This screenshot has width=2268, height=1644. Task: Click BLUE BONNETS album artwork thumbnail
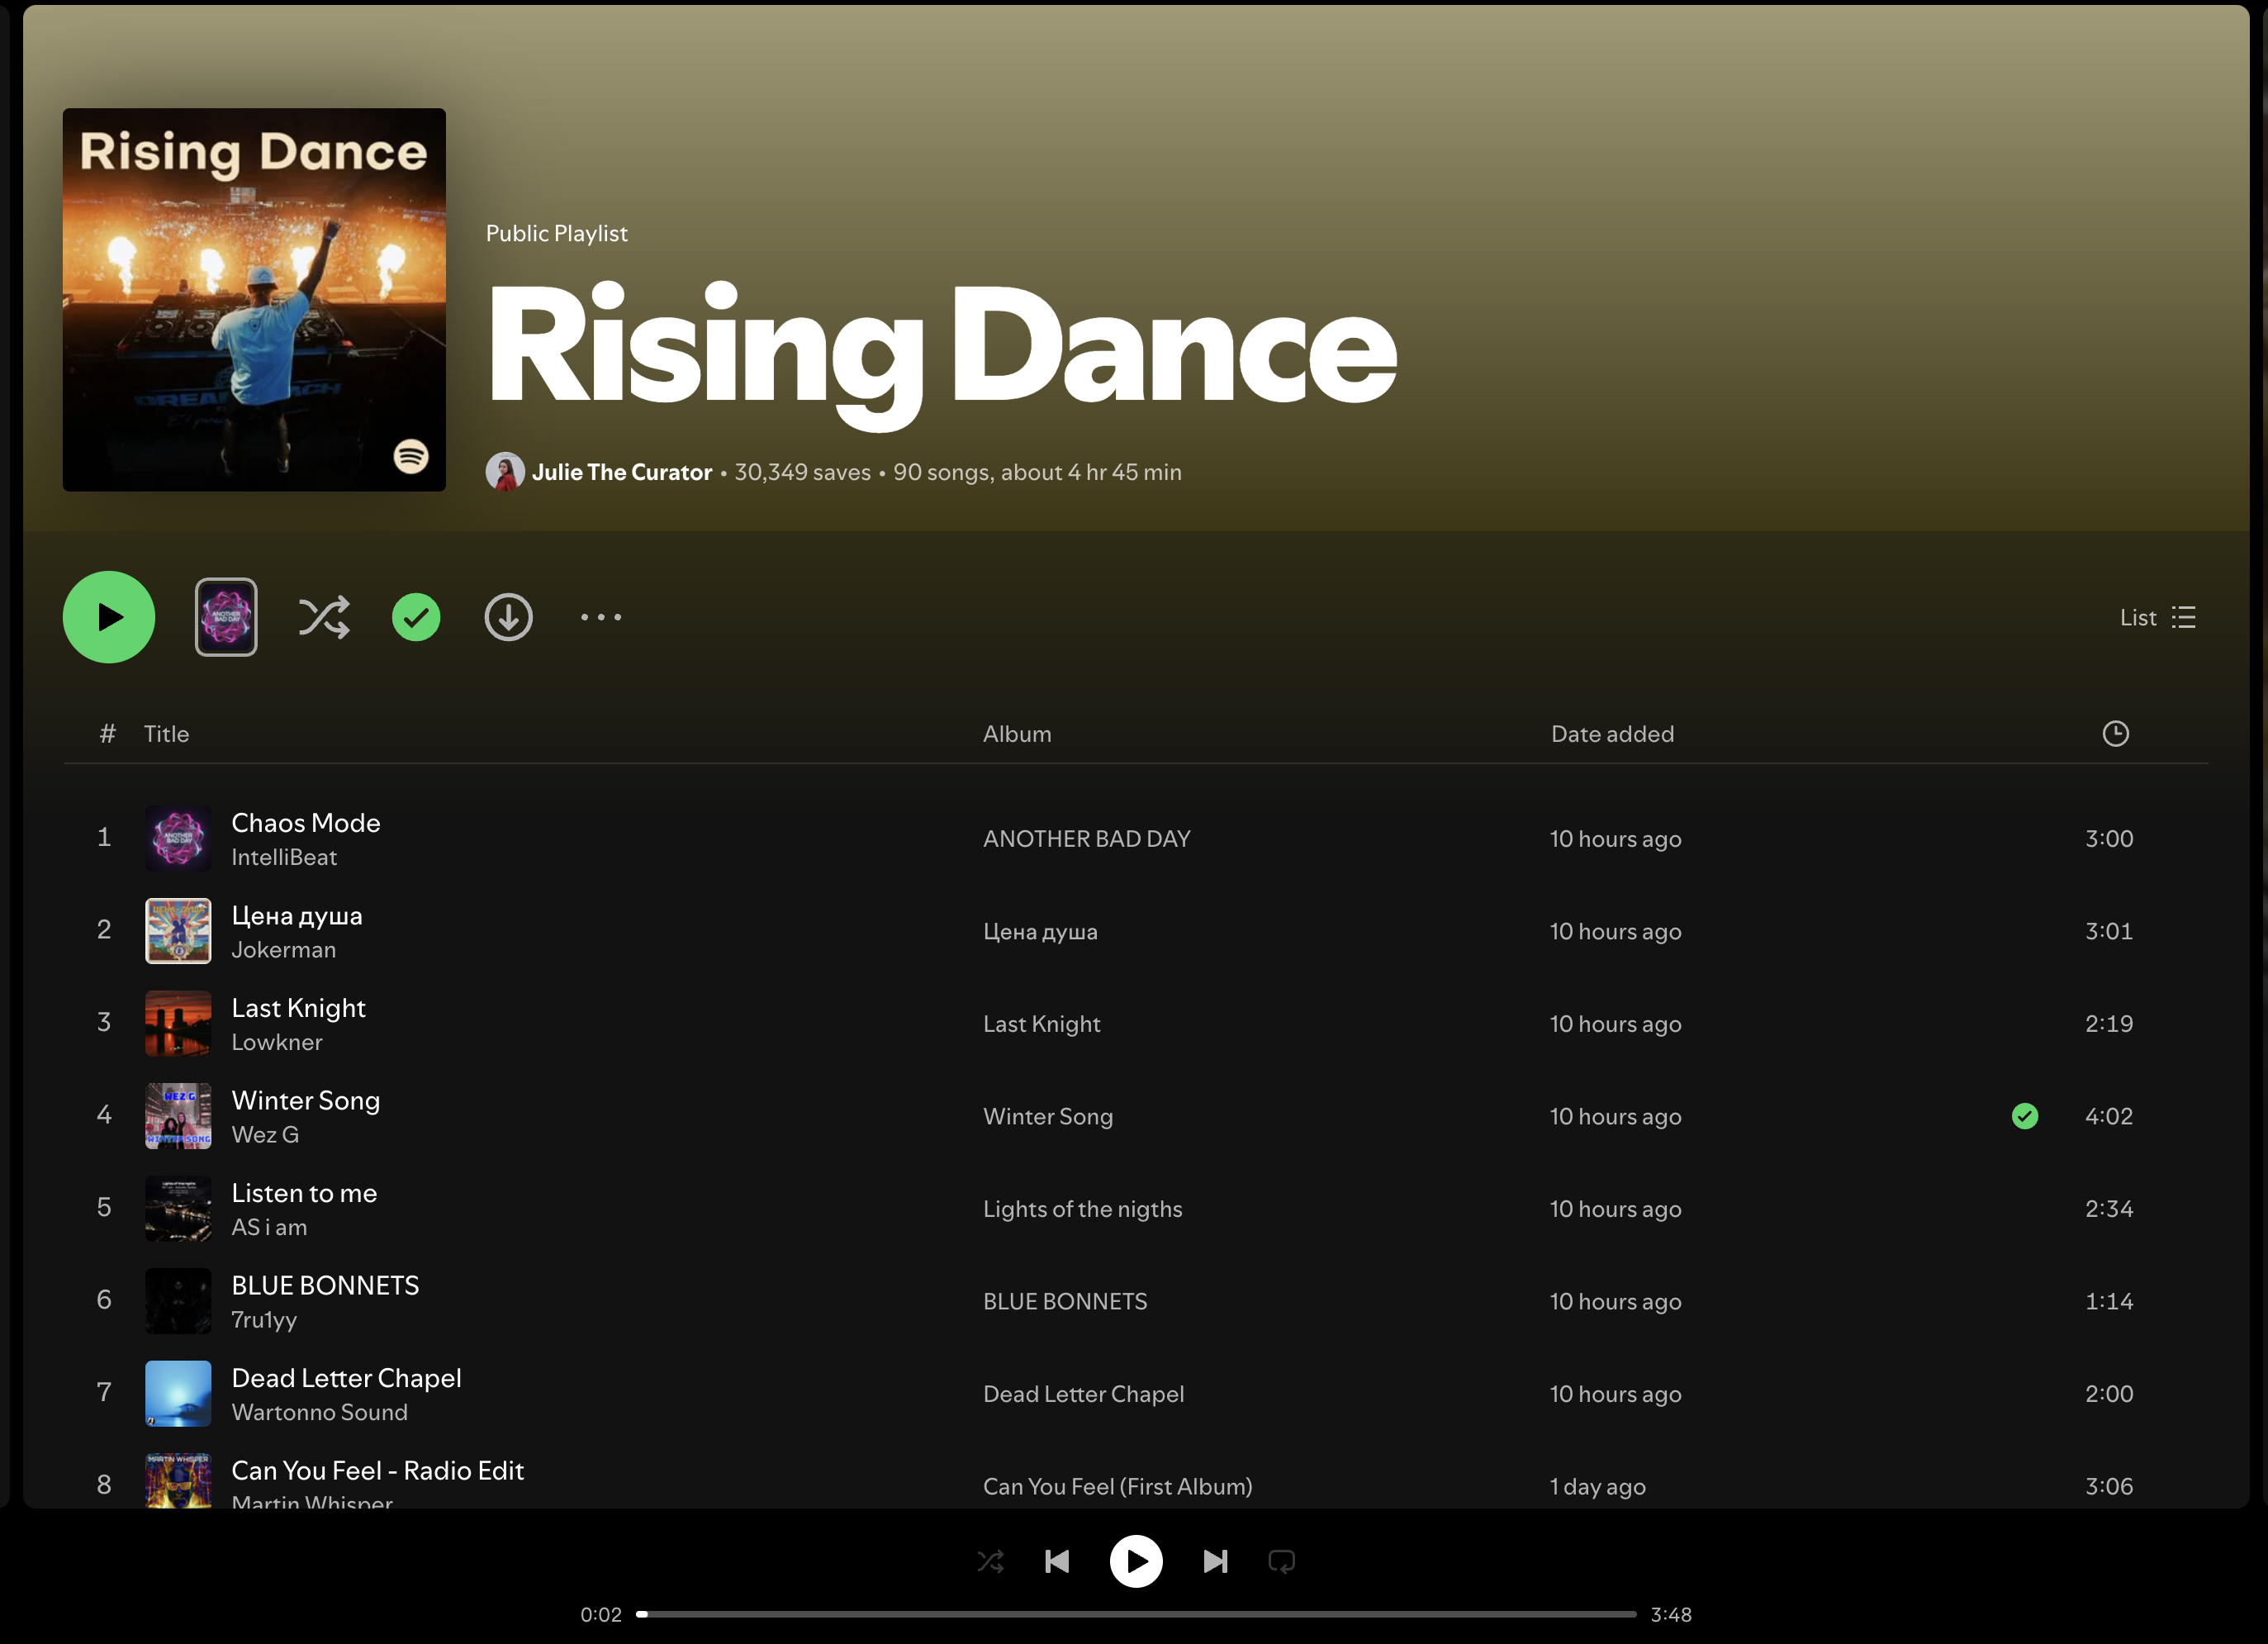pyautogui.click(x=178, y=1301)
